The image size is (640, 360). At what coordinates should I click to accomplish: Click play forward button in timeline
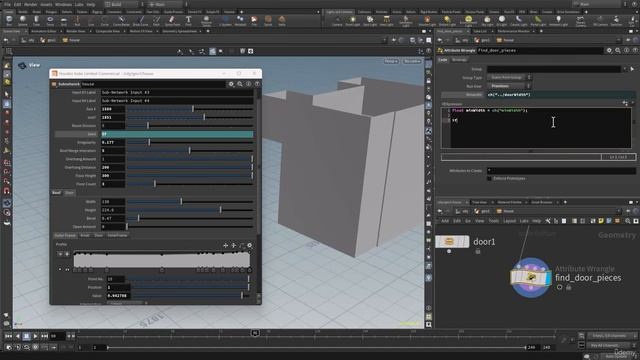click(x=36, y=336)
